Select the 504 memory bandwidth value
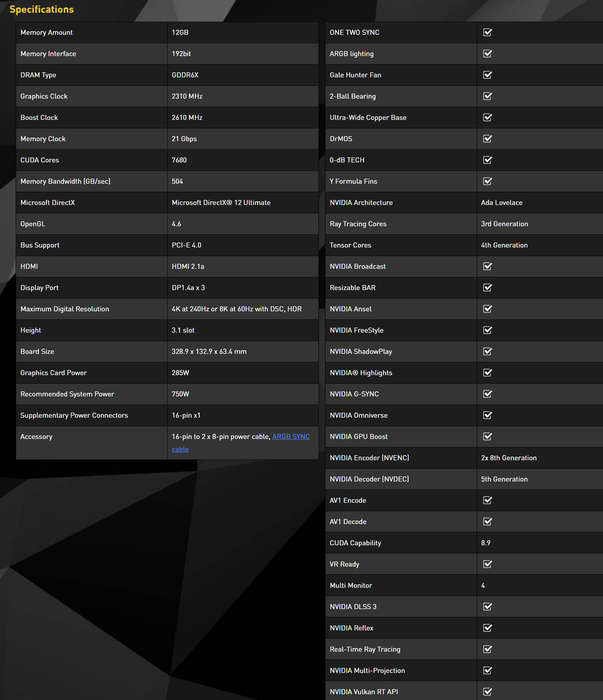Screen dimensions: 603x700 177,181
